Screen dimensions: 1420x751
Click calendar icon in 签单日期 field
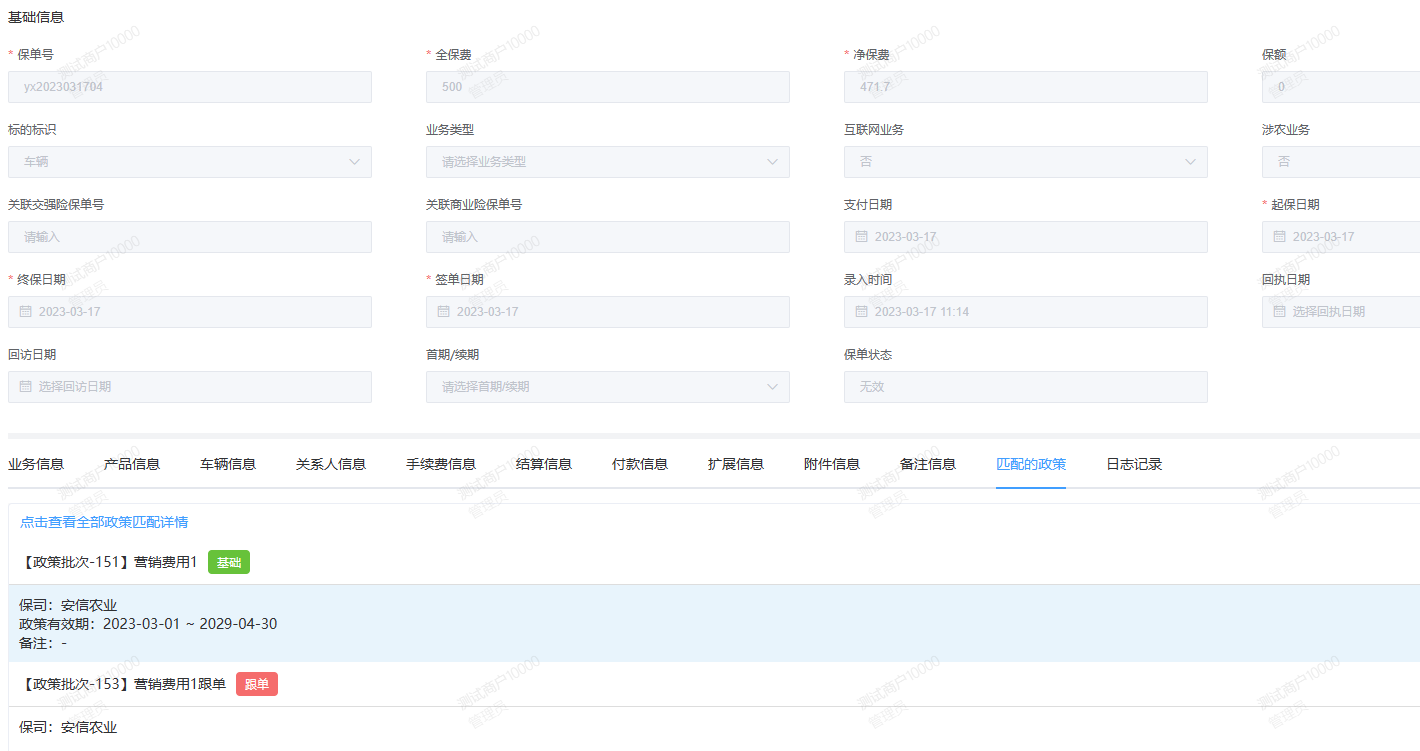point(444,312)
